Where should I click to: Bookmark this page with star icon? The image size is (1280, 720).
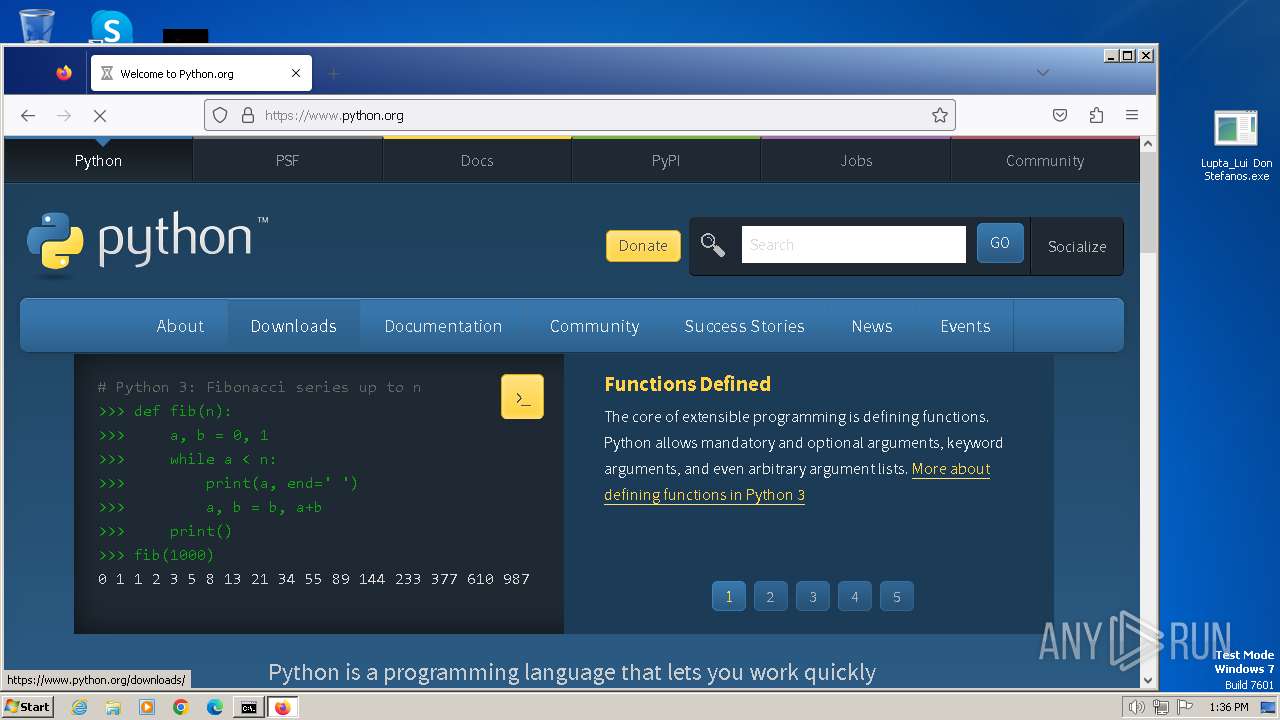[940, 115]
